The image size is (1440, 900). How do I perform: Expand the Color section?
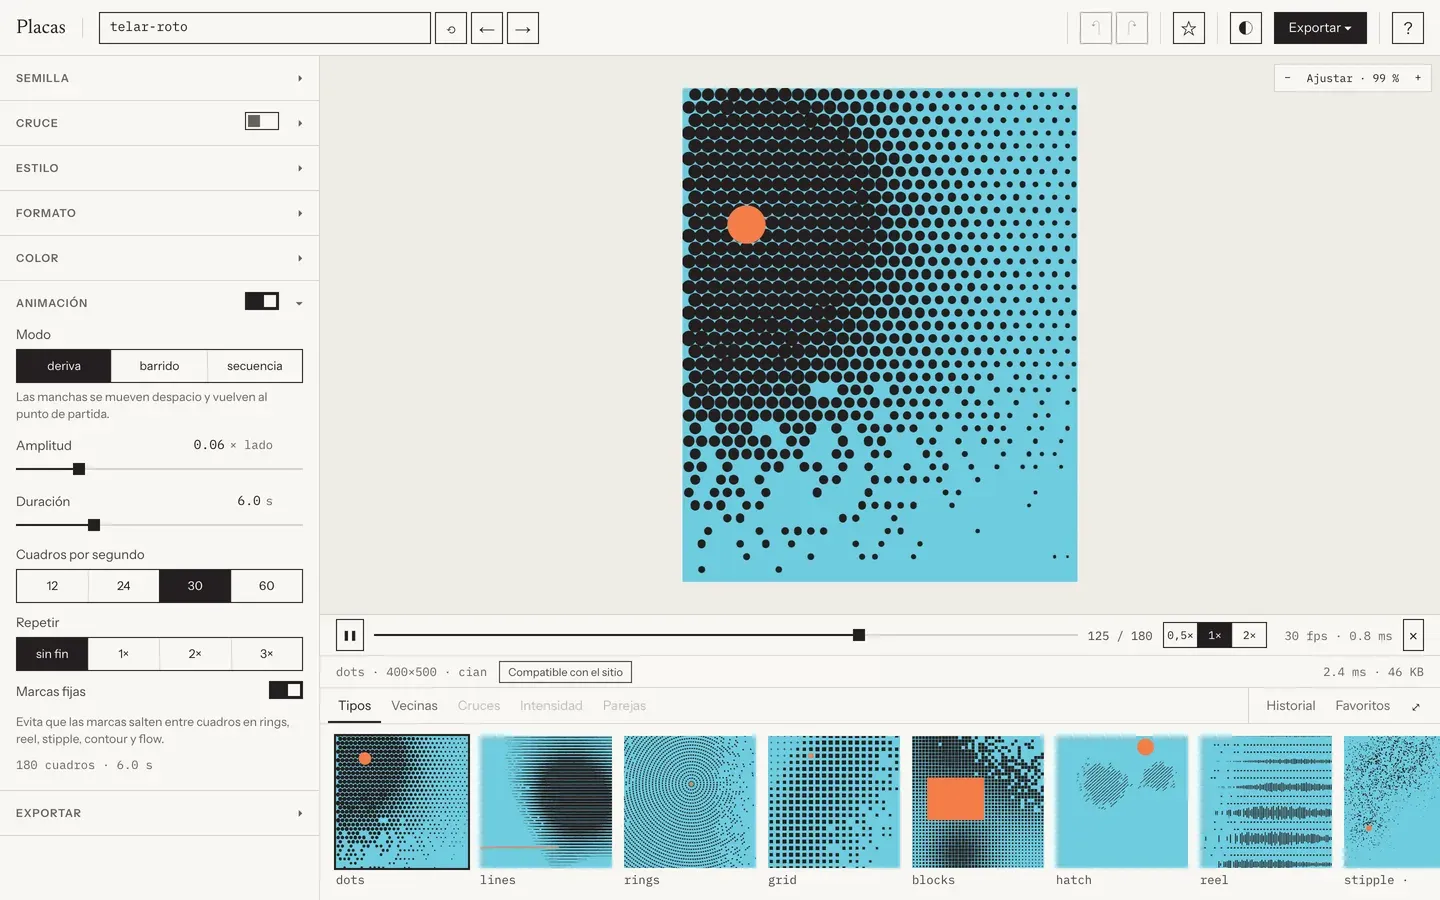pos(160,258)
